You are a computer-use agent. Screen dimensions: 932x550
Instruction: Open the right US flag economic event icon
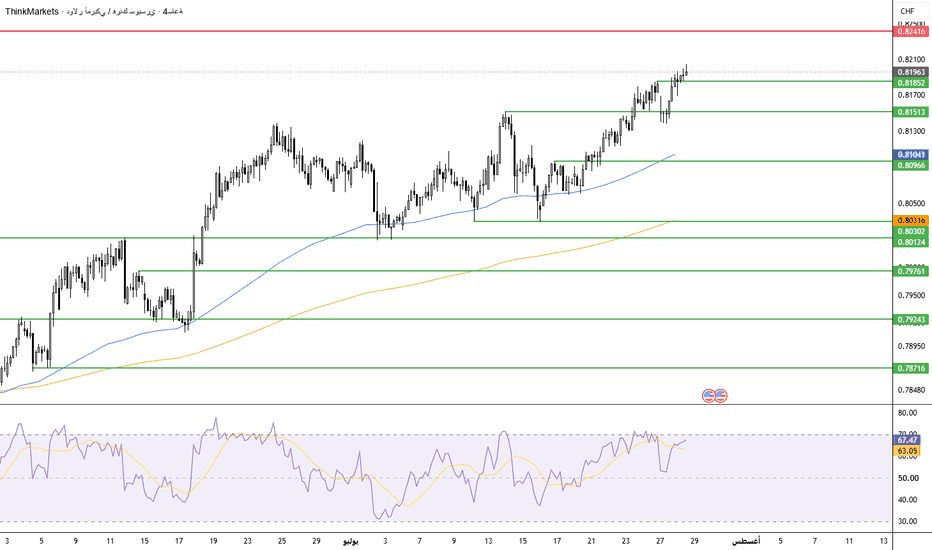click(x=721, y=395)
